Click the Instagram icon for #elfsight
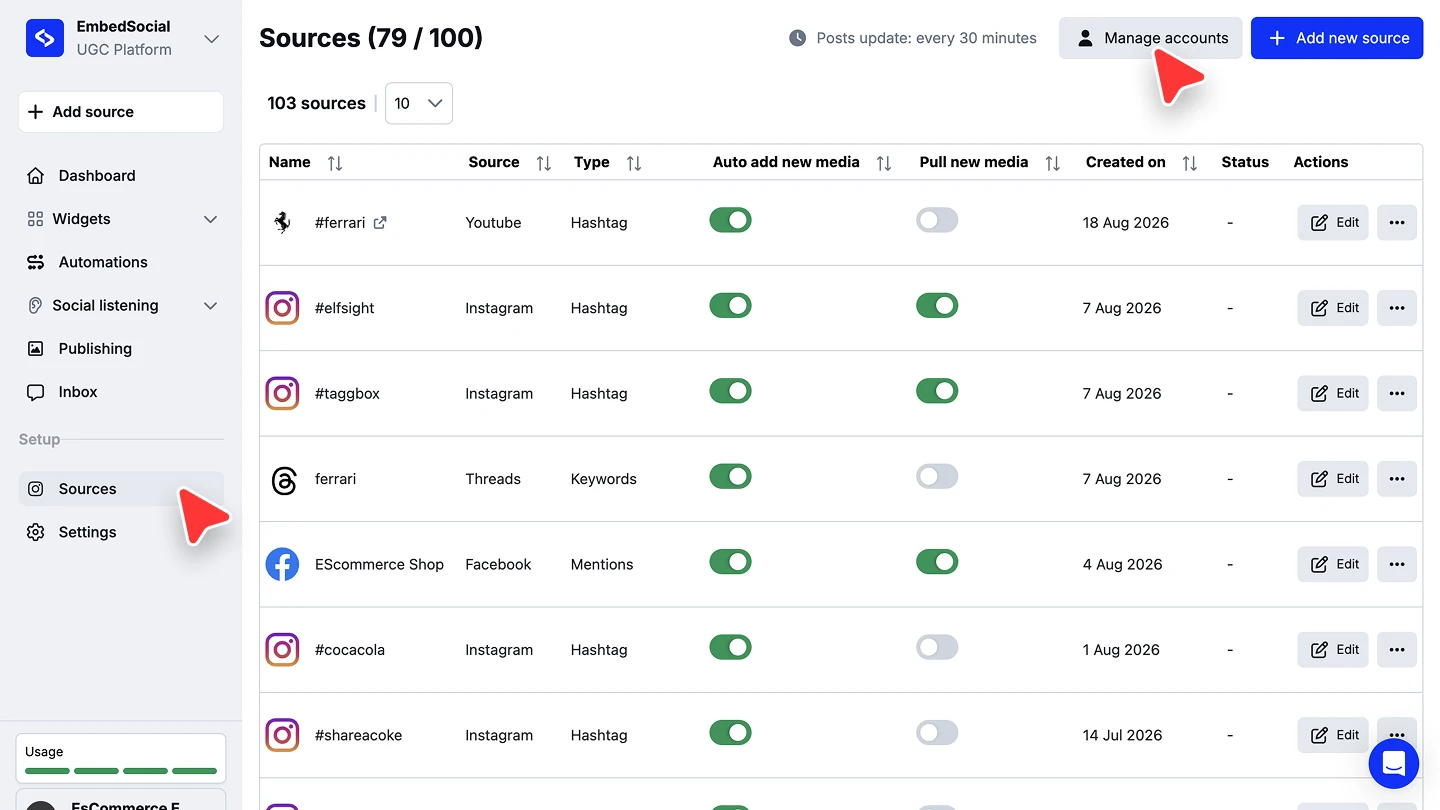 283,308
